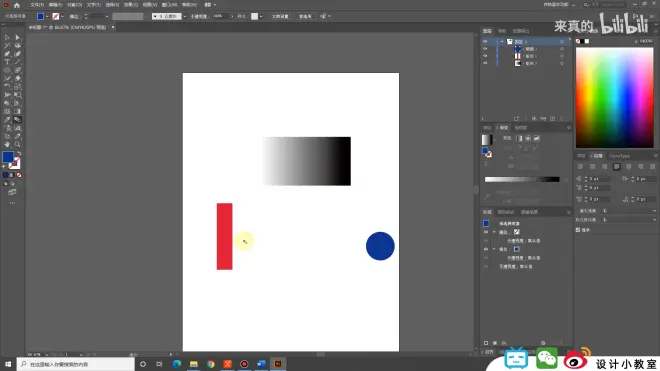Hide the blue ellipse sublayer

point(485,49)
